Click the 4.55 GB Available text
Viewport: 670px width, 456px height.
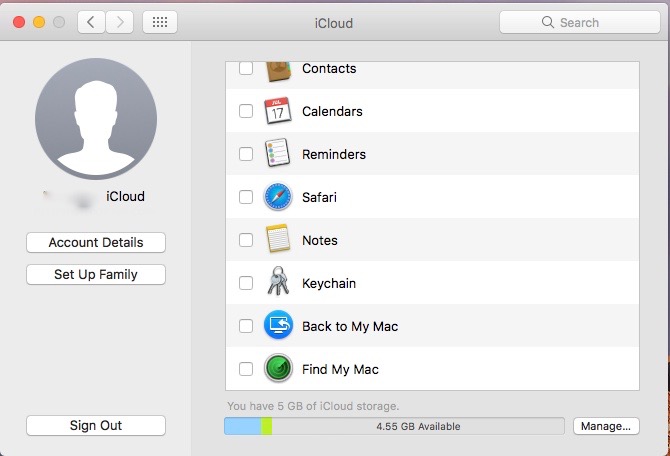(x=418, y=427)
